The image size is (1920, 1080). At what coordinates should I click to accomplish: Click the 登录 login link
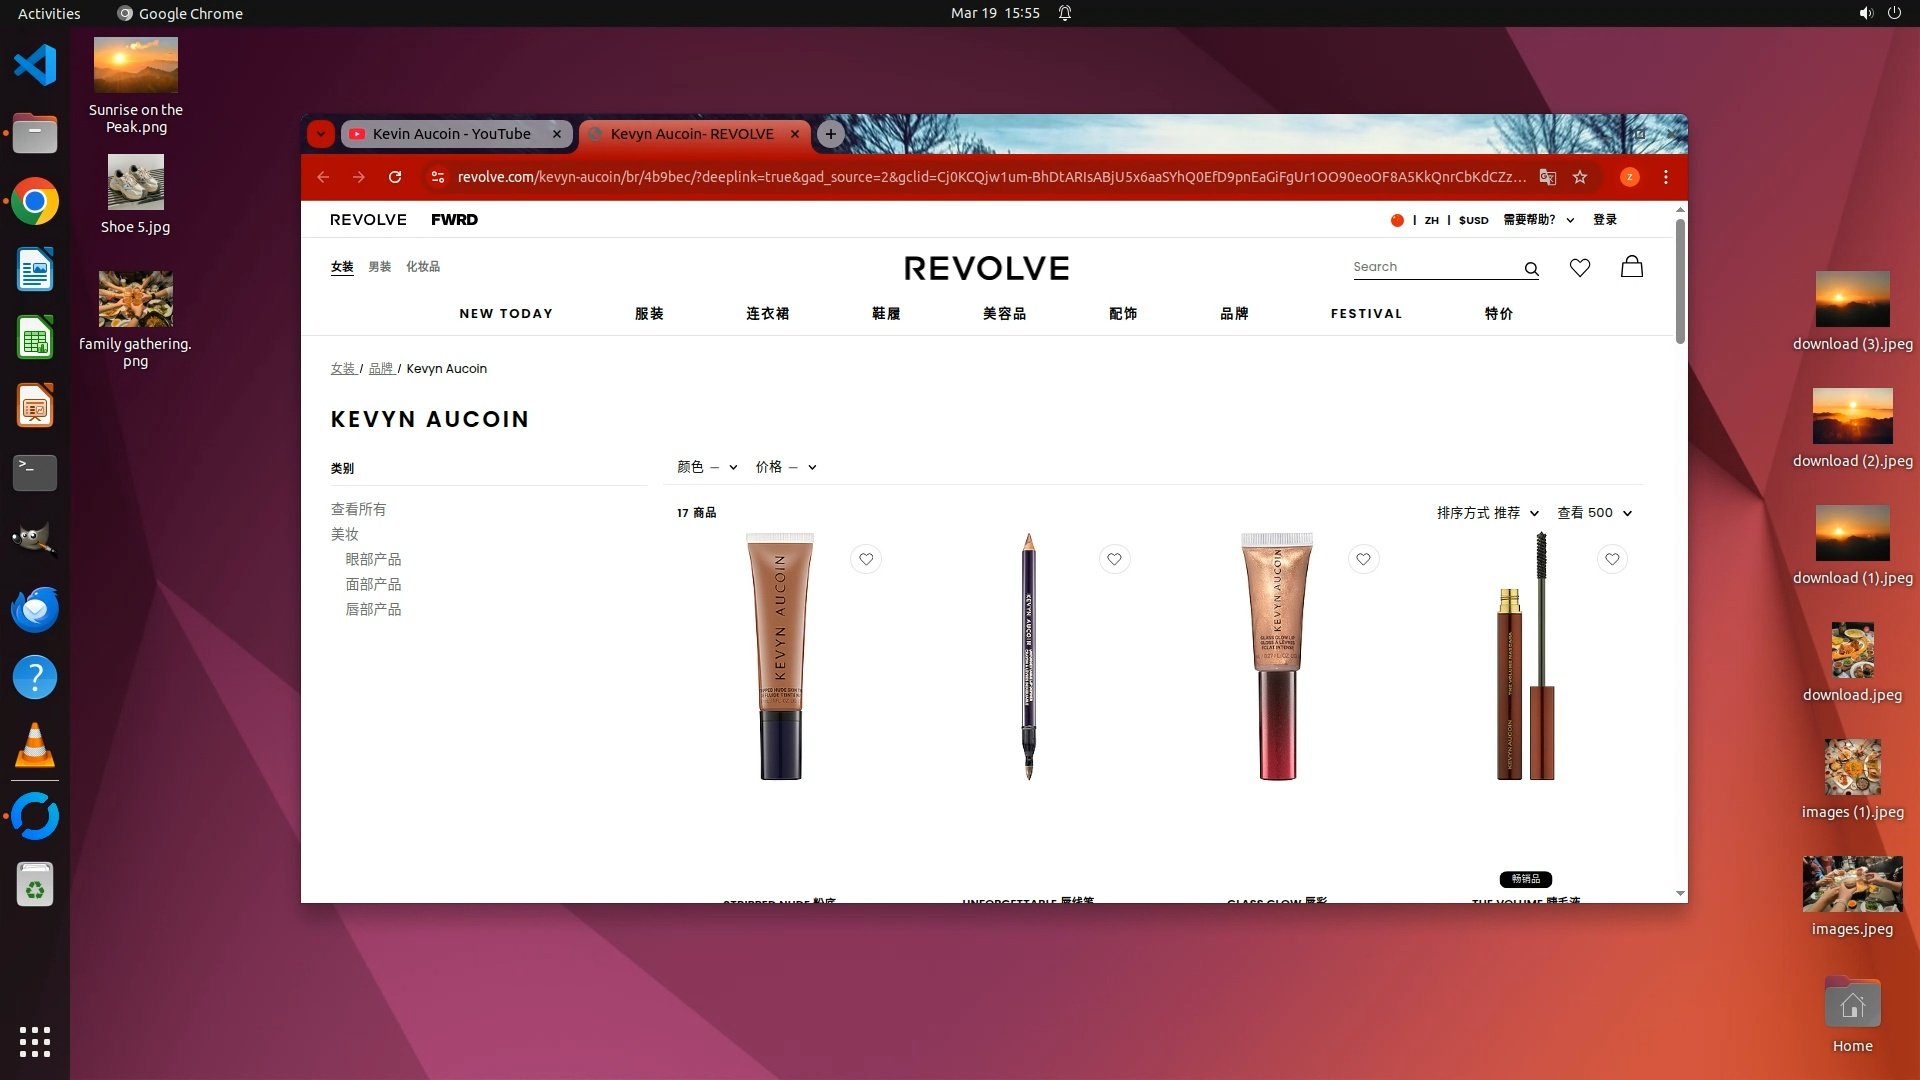[1605, 220]
